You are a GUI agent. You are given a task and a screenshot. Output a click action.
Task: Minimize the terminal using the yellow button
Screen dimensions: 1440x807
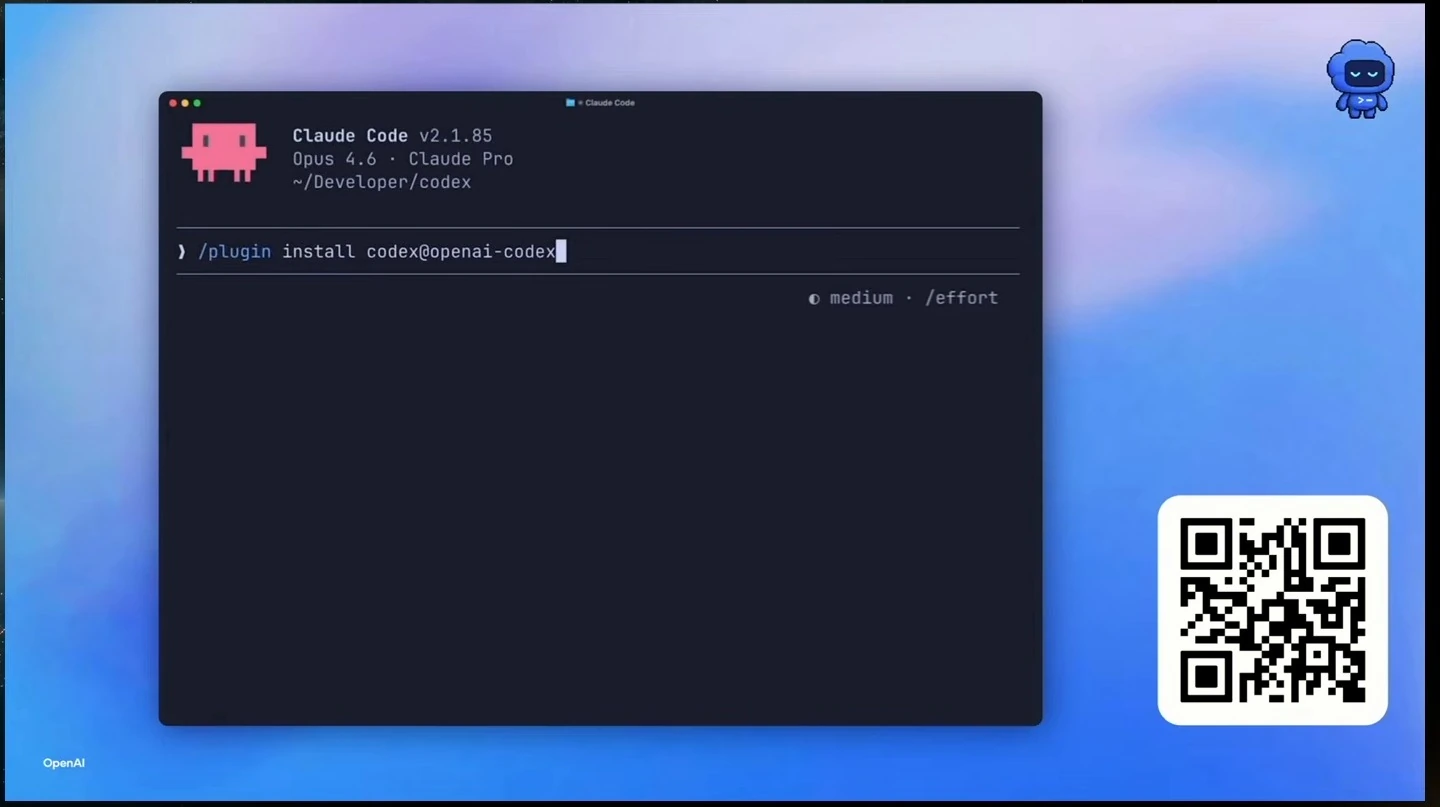point(185,103)
